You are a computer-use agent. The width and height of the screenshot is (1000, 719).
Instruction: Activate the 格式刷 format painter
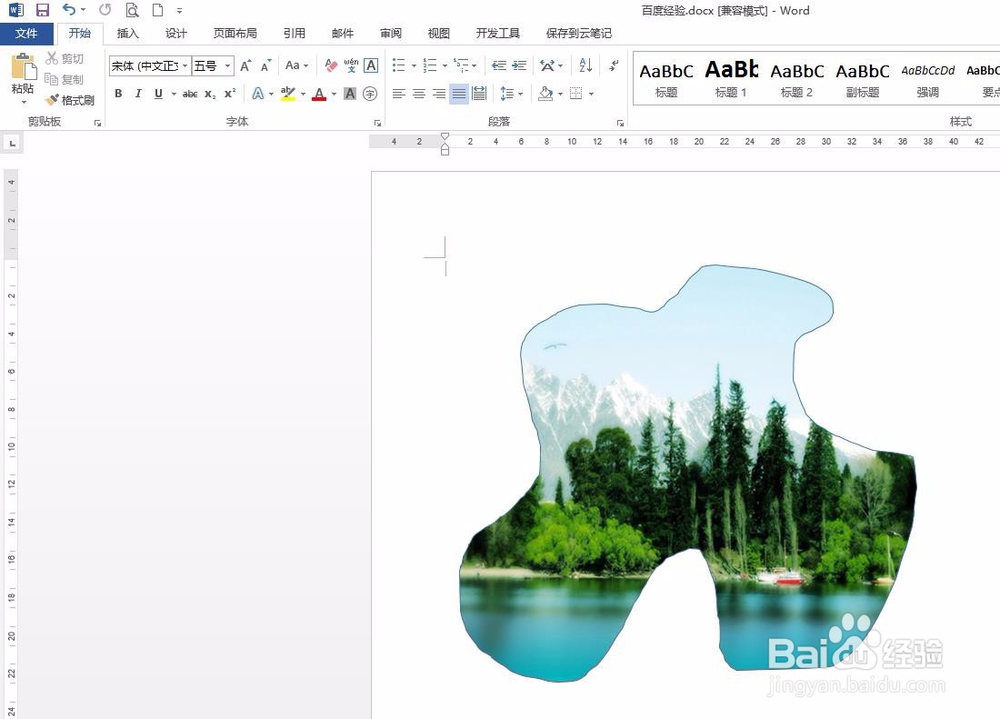click(70, 100)
